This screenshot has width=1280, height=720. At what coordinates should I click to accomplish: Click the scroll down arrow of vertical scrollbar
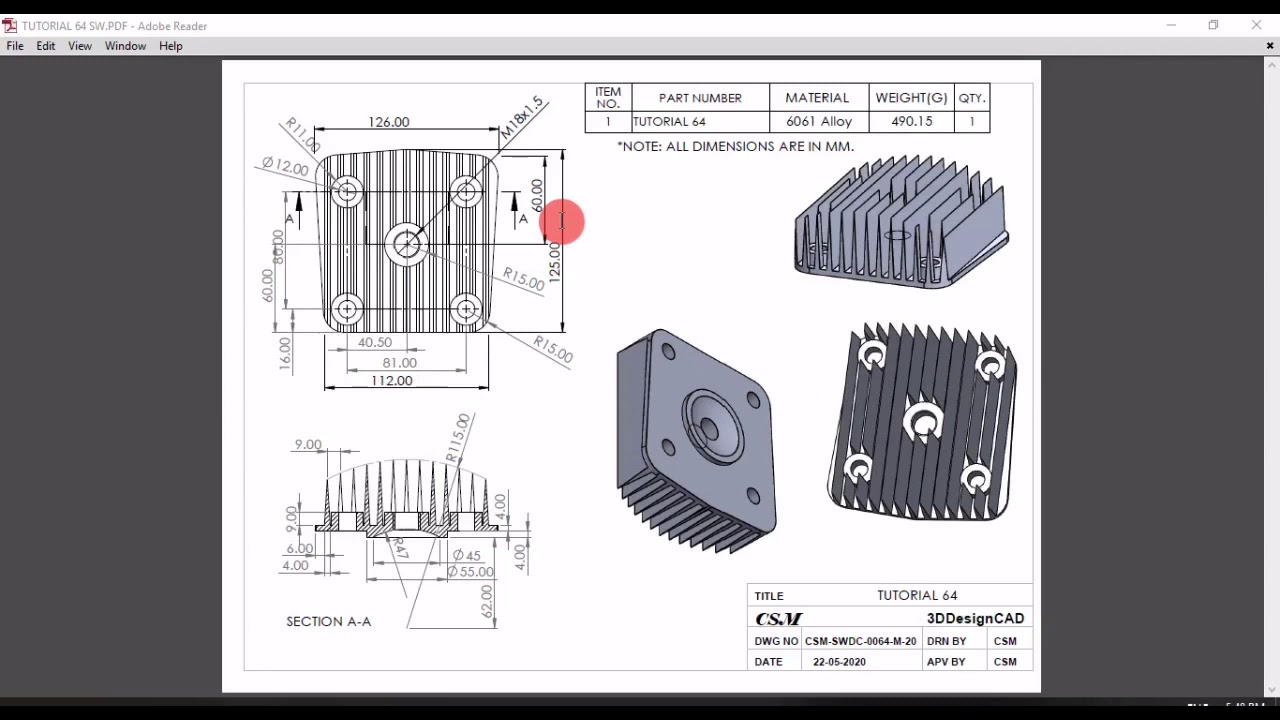tap(1272, 688)
